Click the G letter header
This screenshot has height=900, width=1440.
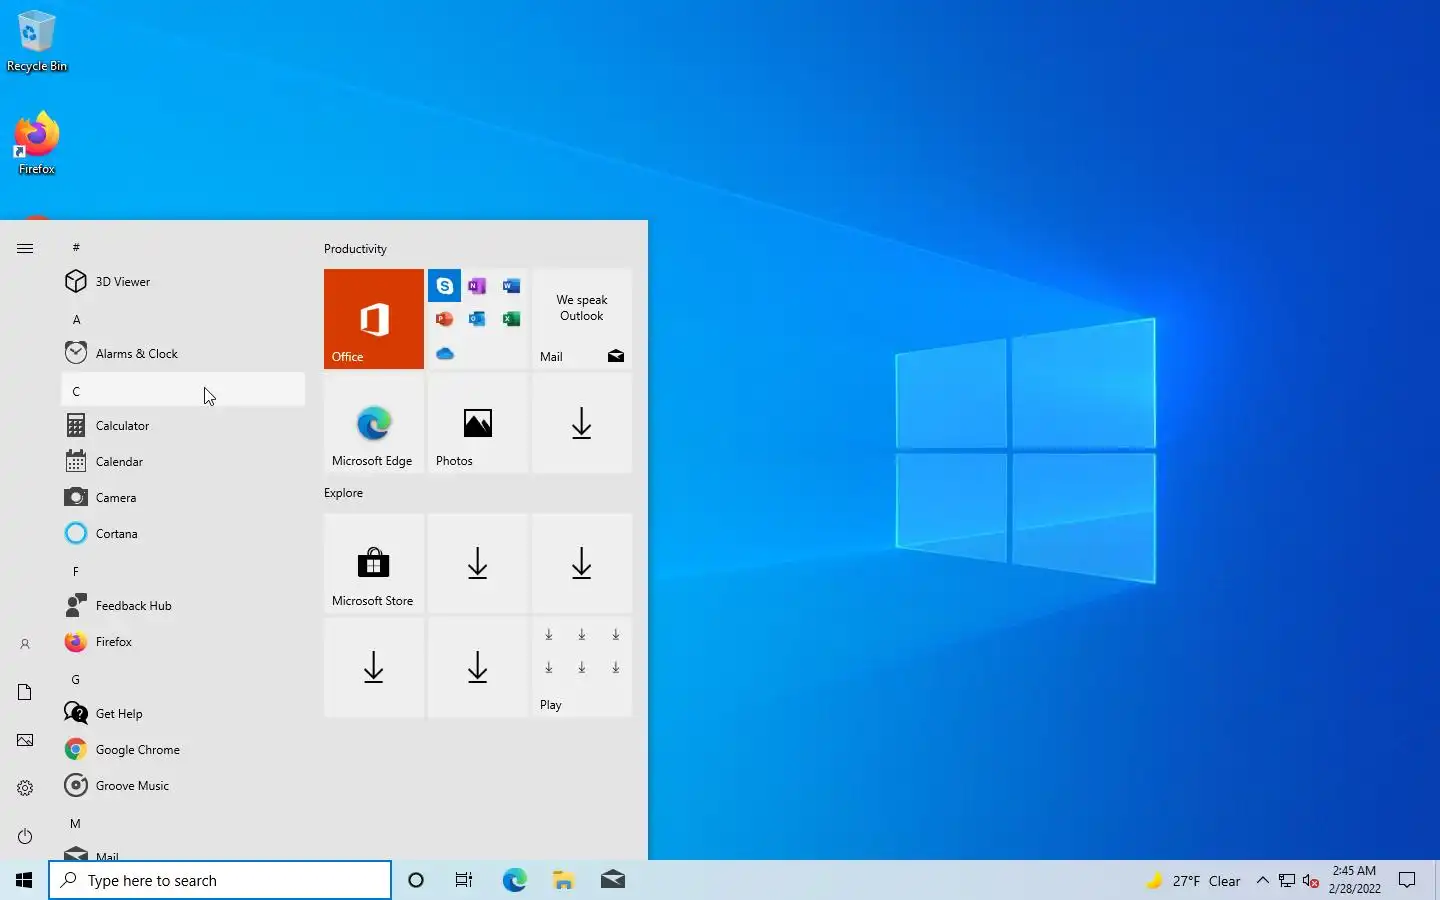[183, 679]
